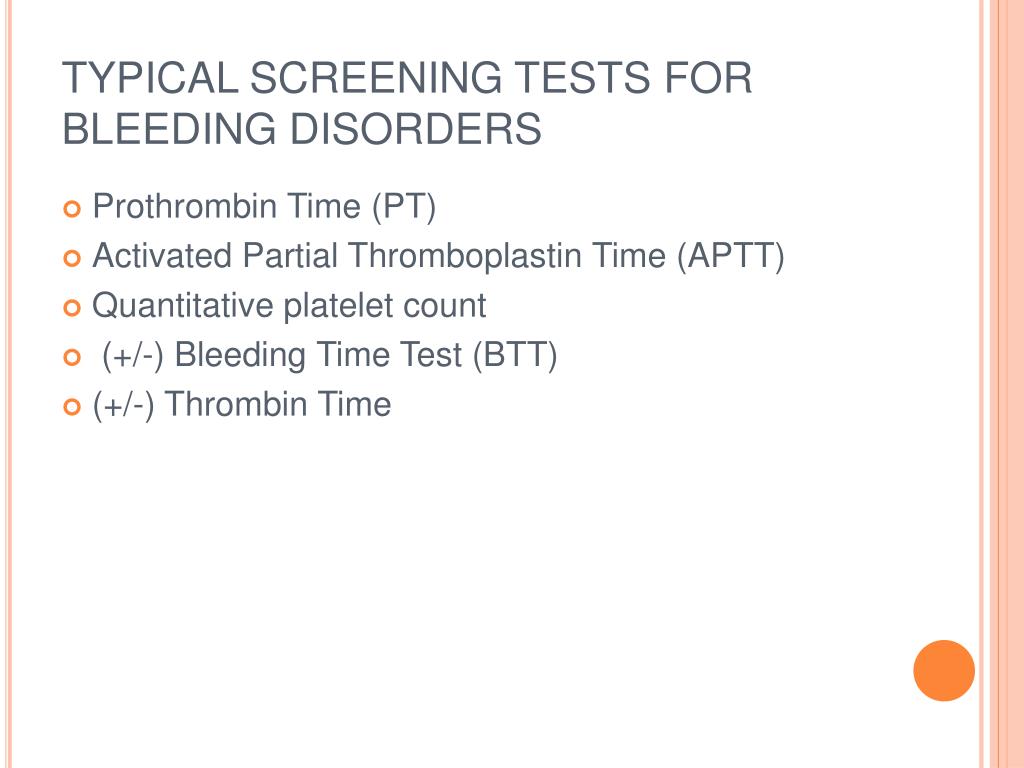Select the 'Quantitative platelet count' line
Viewport: 1024px width, 768px height.
289,306
